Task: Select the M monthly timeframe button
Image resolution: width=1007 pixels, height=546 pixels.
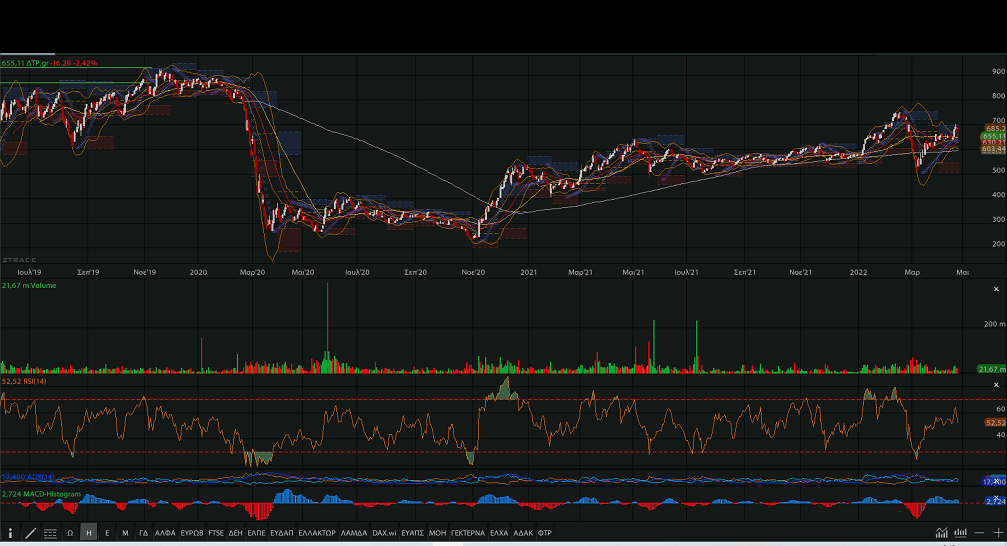Action: click(125, 533)
